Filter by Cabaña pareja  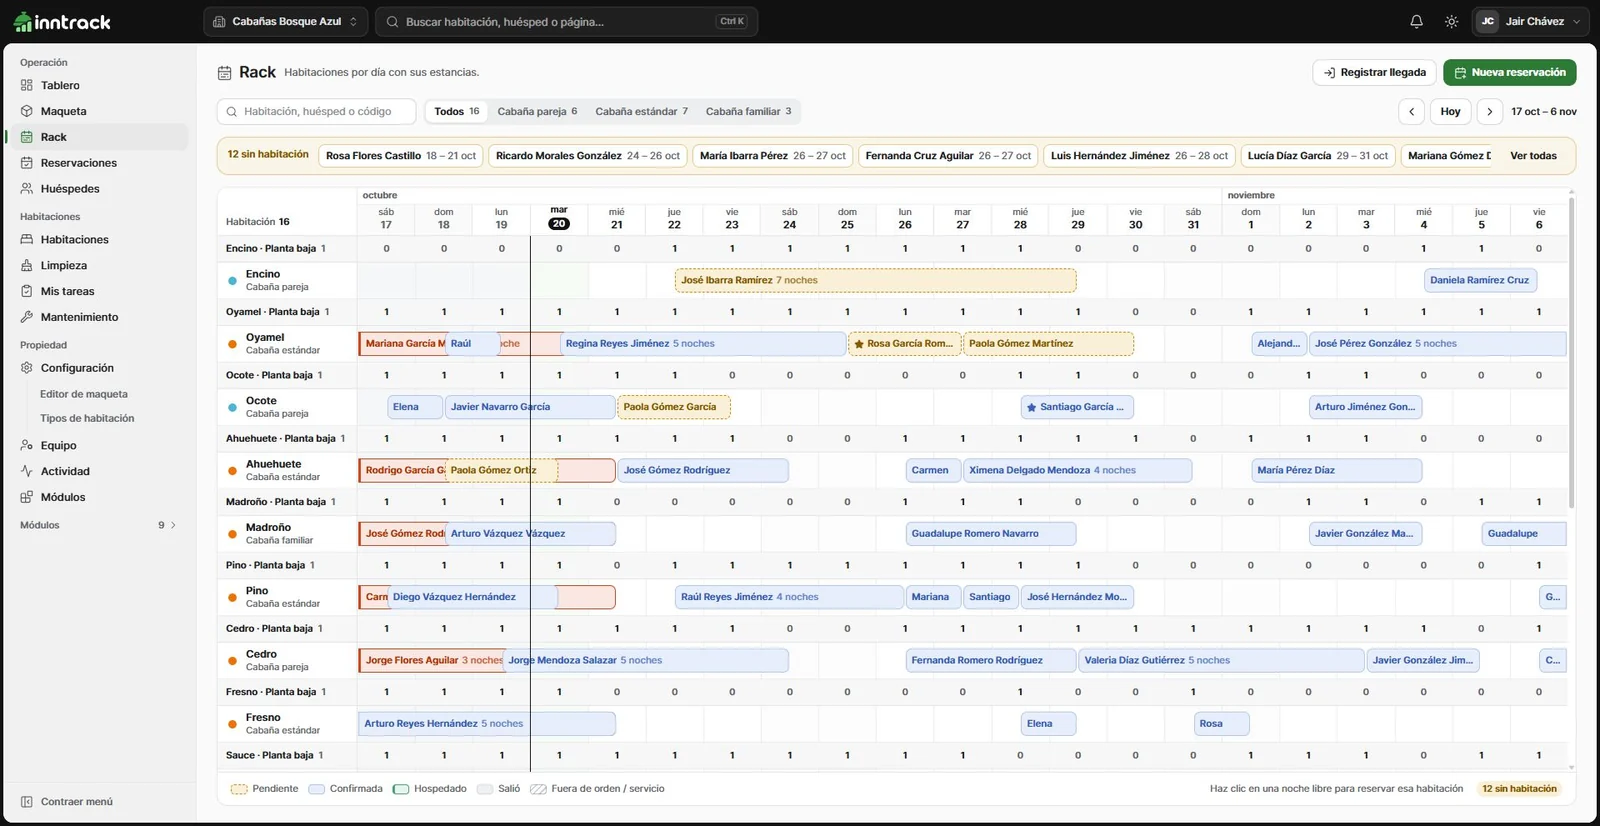point(537,112)
